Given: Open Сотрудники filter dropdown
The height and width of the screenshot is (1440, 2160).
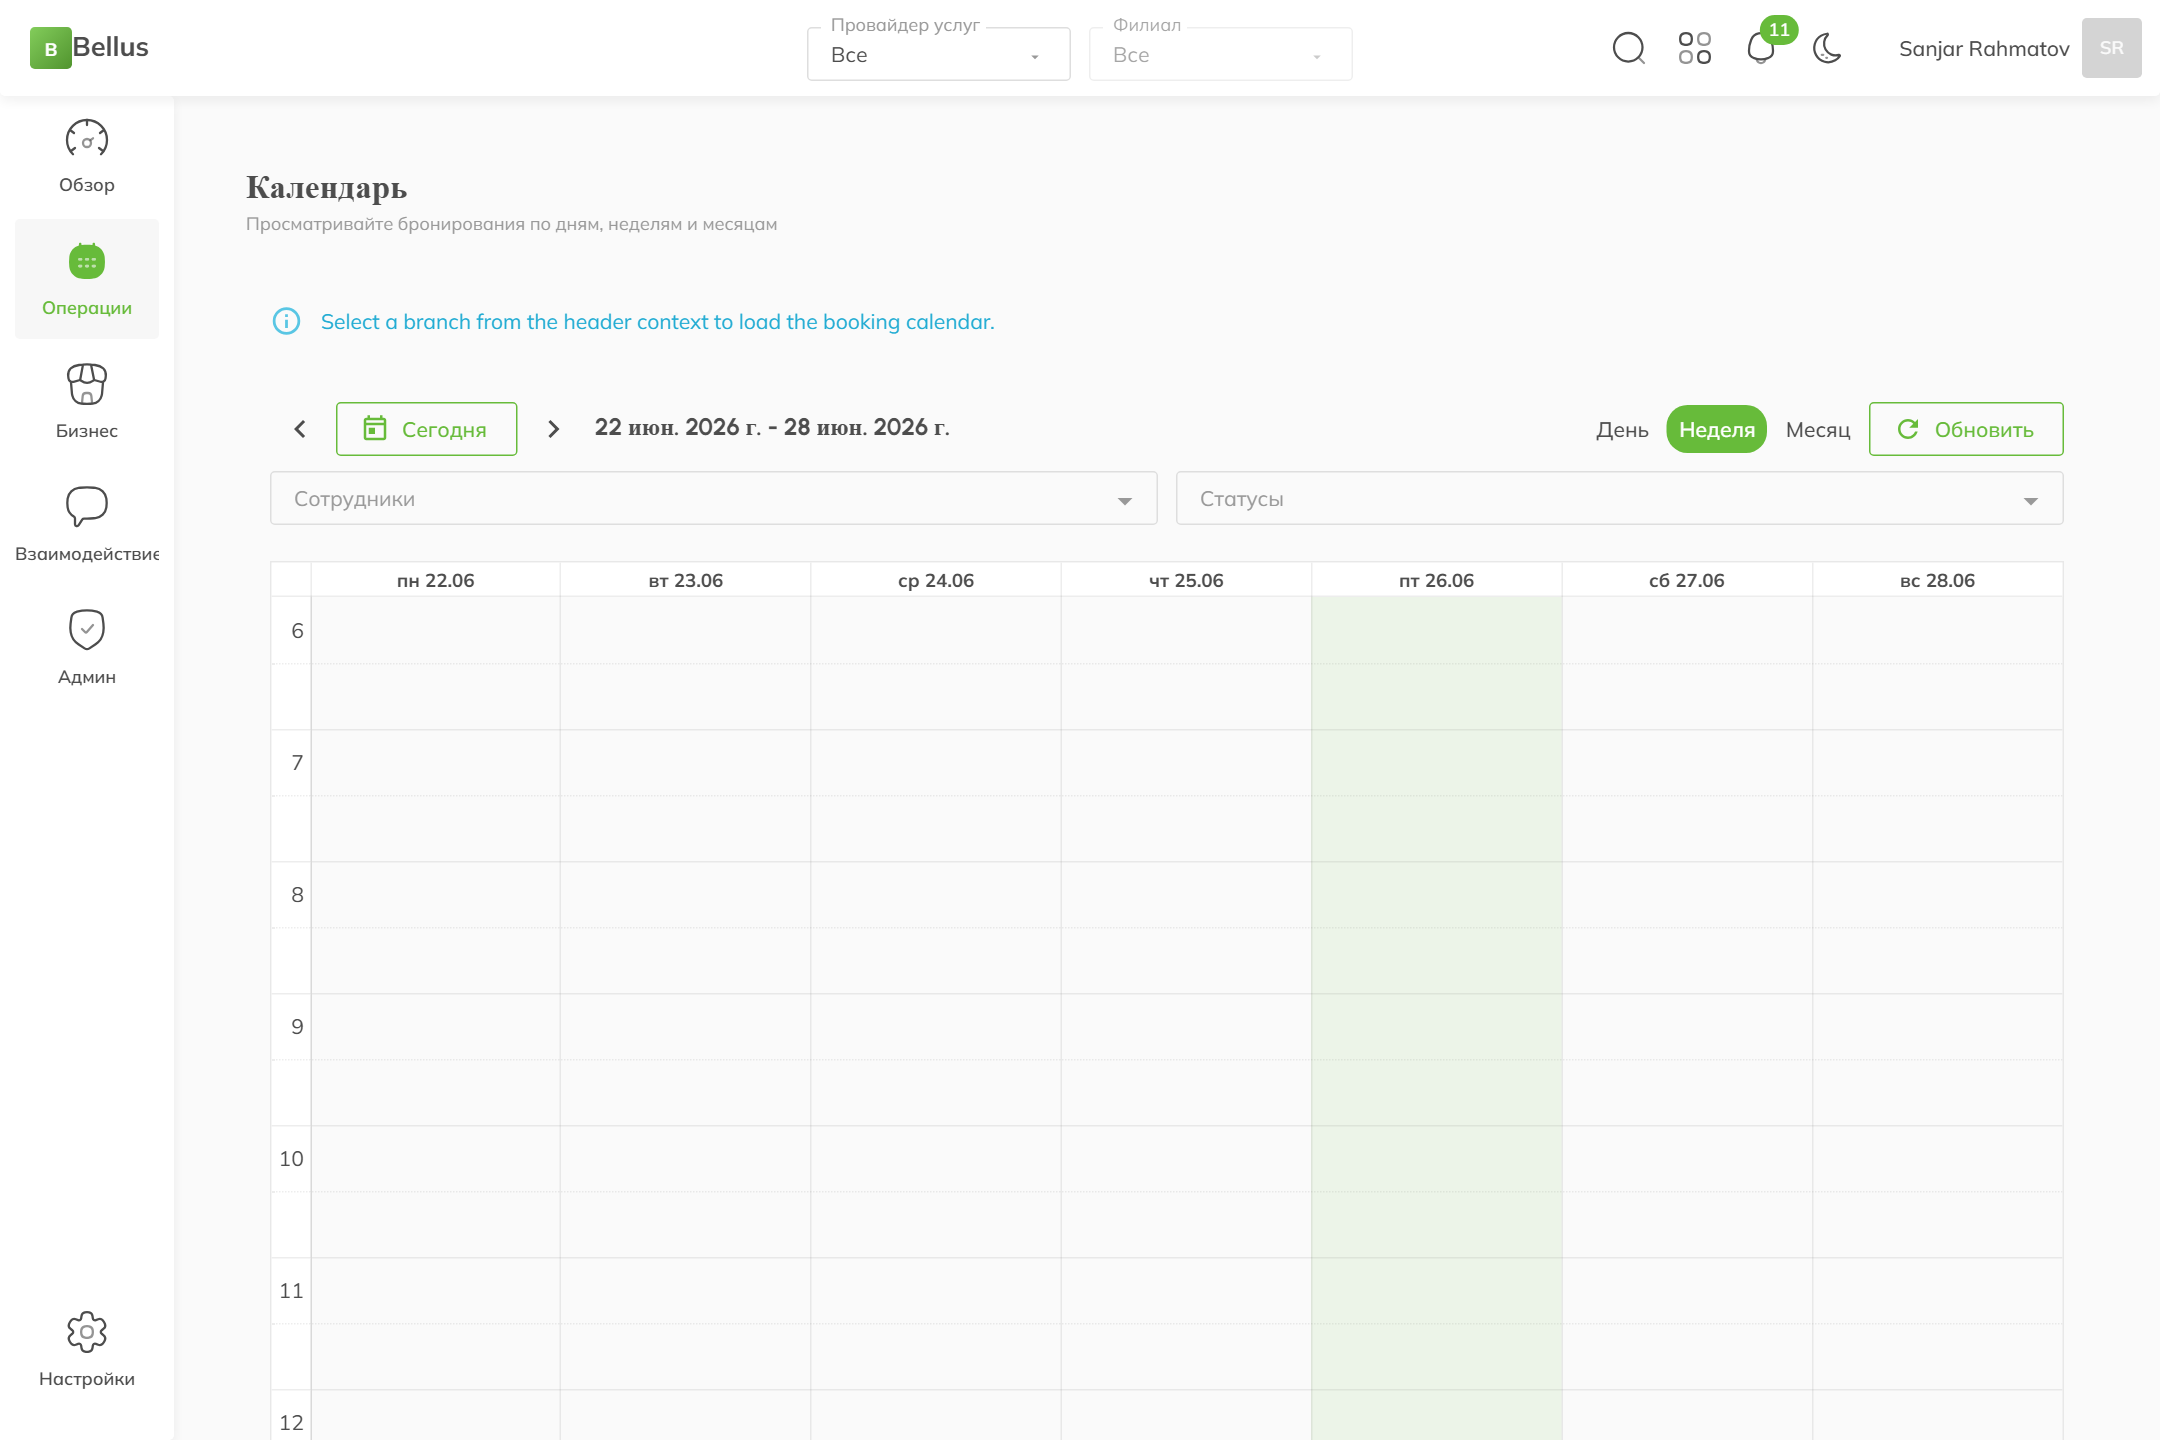Looking at the screenshot, I should [713, 498].
